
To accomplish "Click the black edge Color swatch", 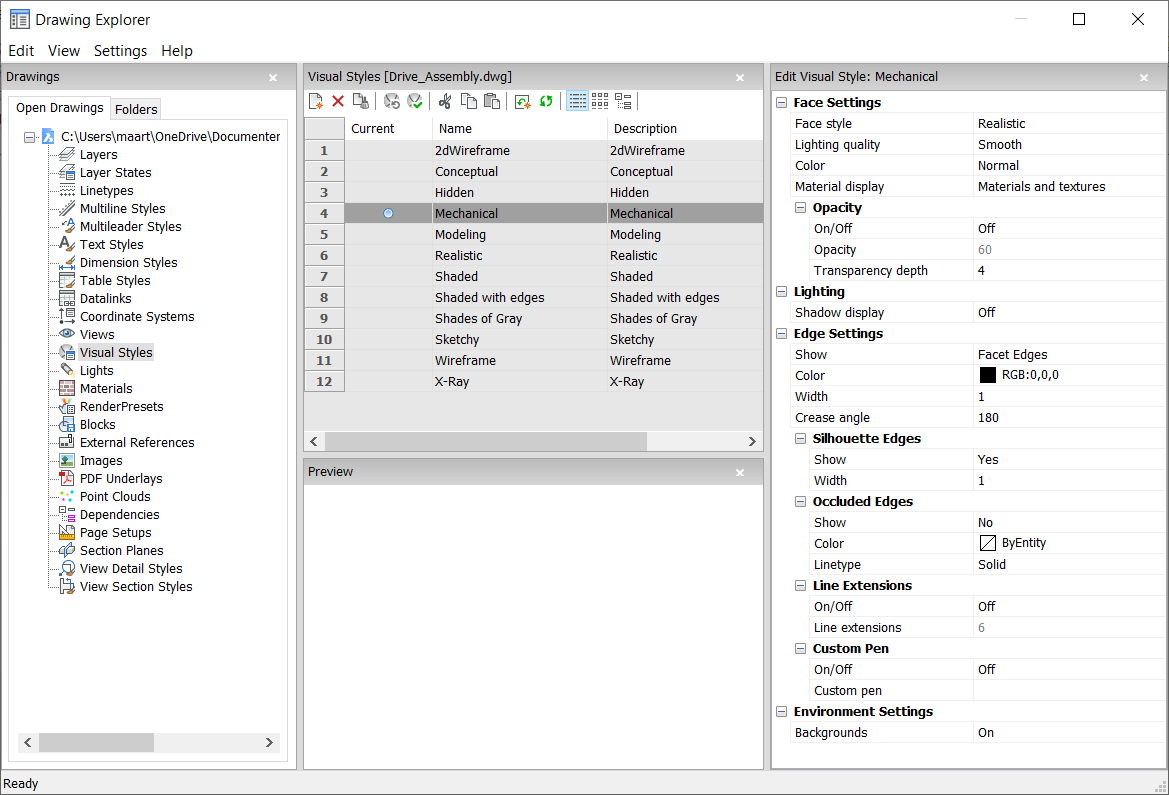I will coord(987,376).
